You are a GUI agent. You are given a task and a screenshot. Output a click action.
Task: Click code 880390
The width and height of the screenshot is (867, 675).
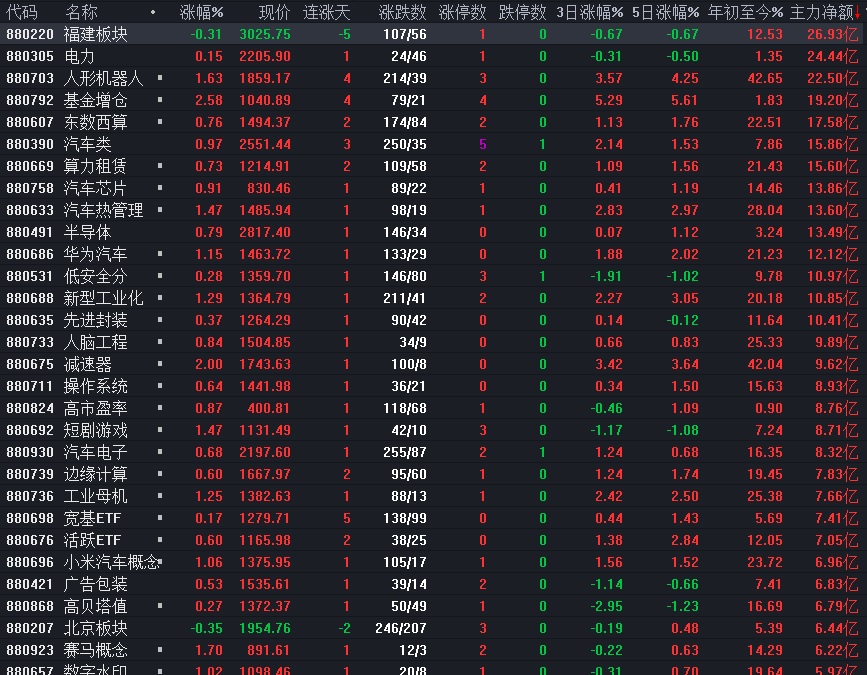coord(30,144)
